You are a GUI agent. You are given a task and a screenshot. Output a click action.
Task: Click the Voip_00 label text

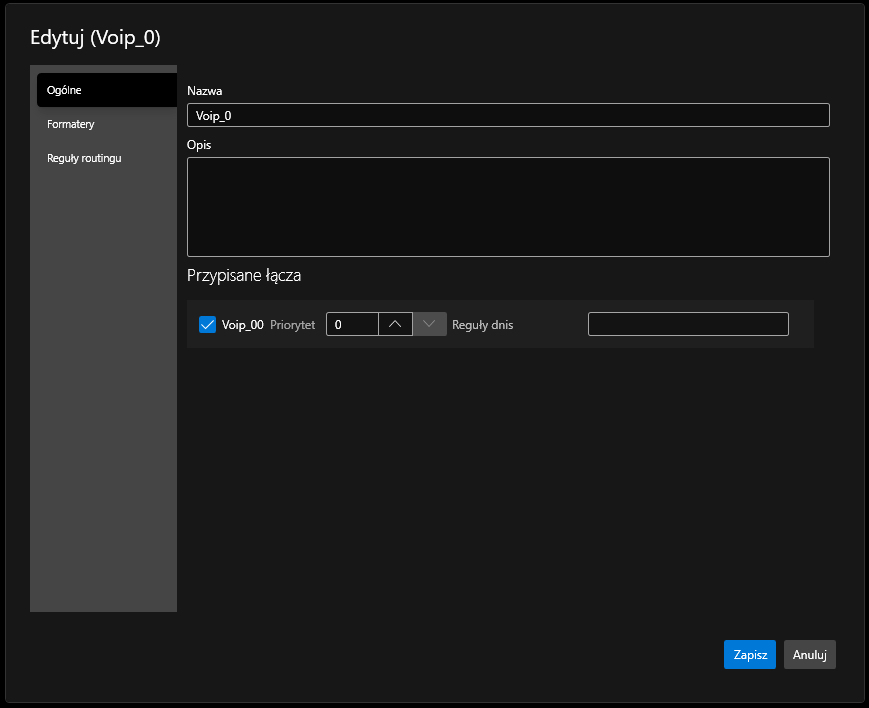tap(243, 325)
